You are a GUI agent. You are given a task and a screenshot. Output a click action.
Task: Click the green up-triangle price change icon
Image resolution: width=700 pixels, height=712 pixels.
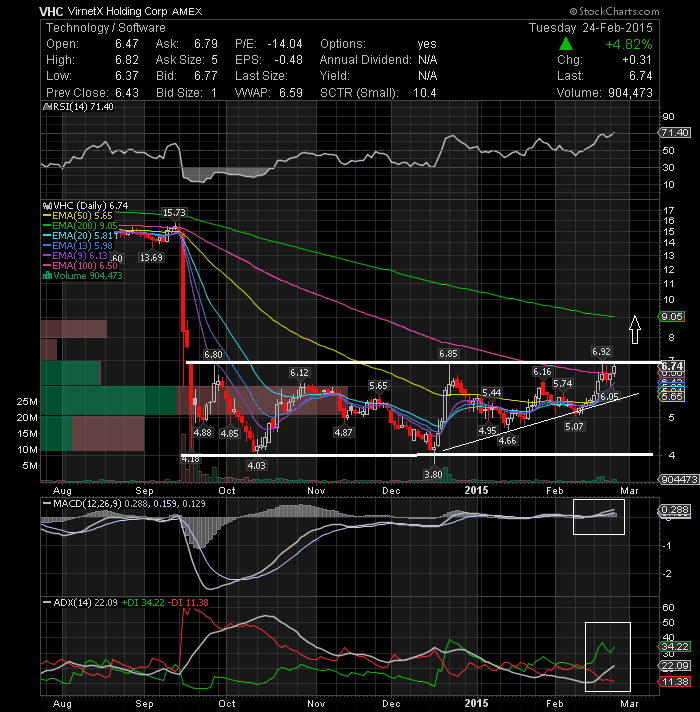565,44
